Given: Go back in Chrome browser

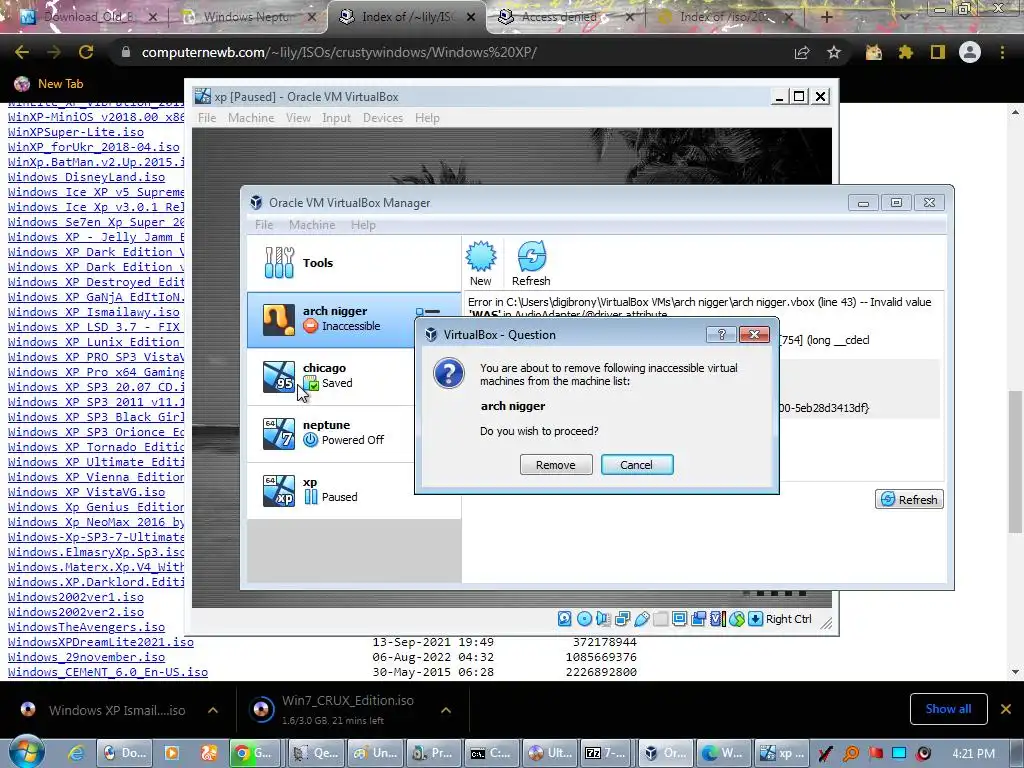Looking at the screenshot, I should pyautogui.click(x=22, y=52).
